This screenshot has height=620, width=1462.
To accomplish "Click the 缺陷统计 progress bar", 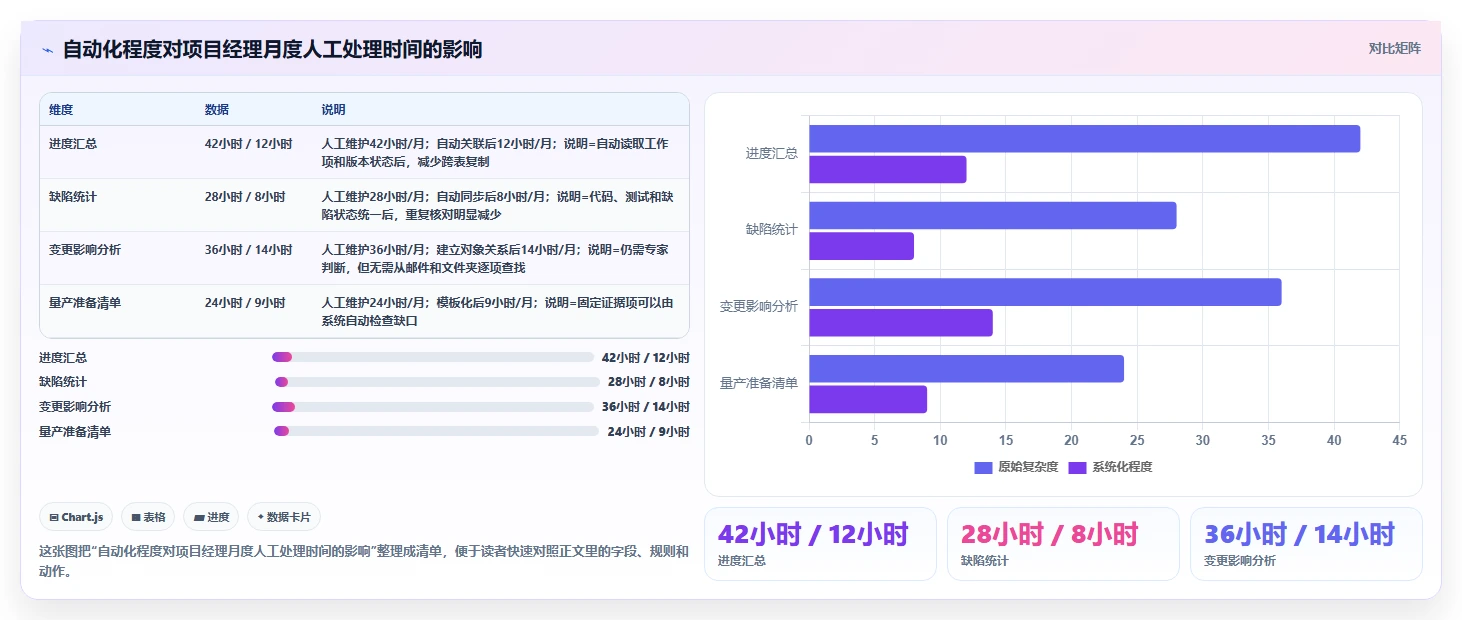I will click(x=437, y=382).
